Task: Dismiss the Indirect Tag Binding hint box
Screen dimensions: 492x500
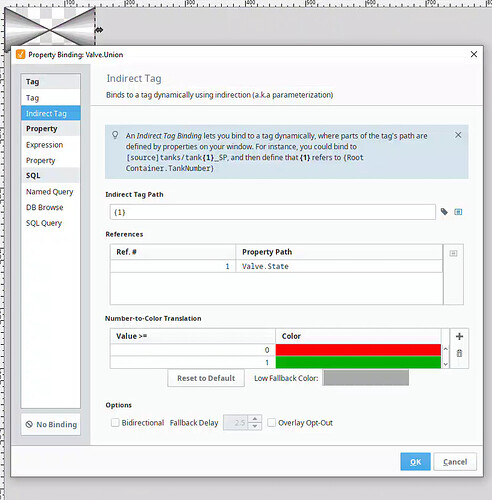Action: click(x=458, y=135)
